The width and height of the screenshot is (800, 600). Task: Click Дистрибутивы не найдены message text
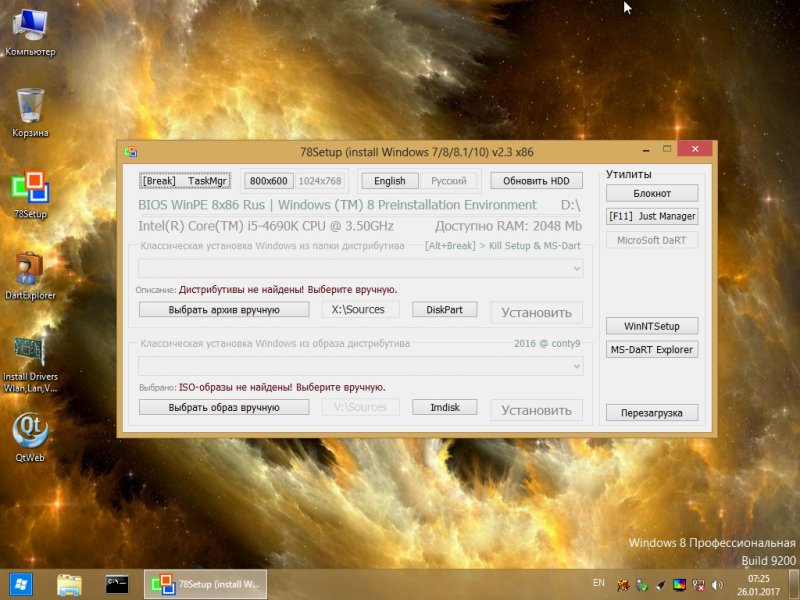pos(288,290)
